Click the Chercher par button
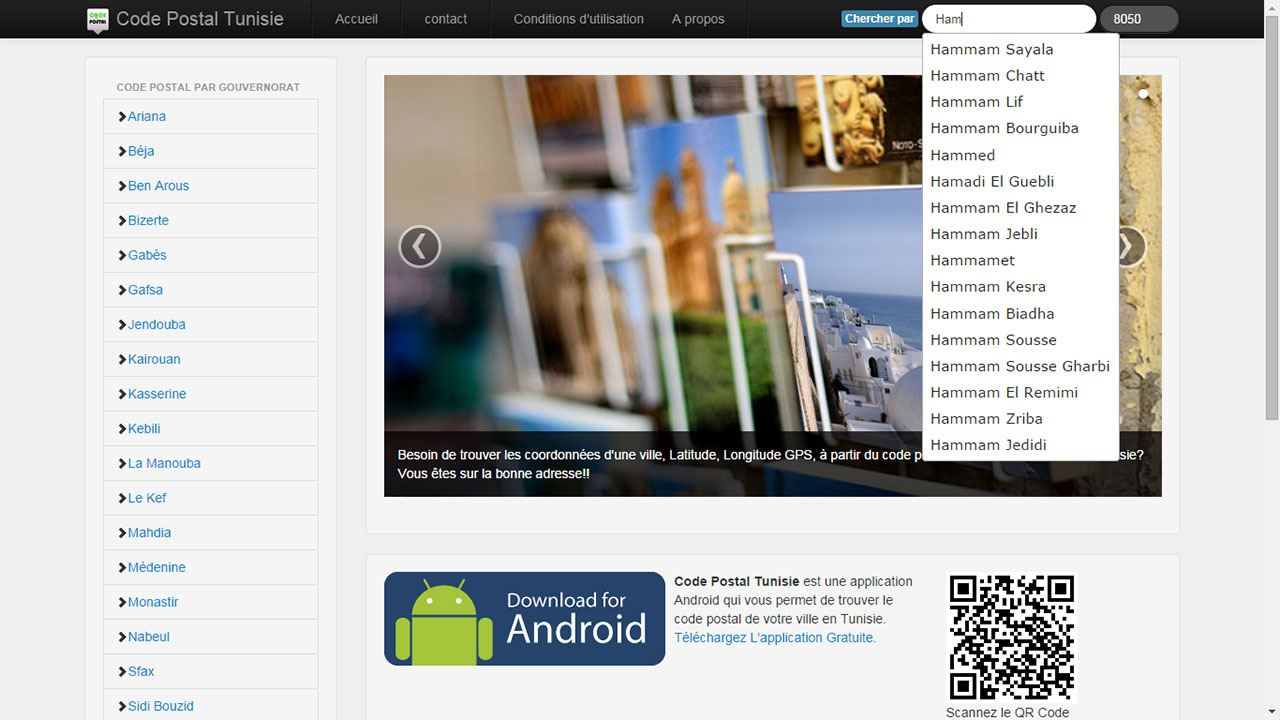Image resolution: width=1280 pixels, height=720 pixels. click(879, 18)
